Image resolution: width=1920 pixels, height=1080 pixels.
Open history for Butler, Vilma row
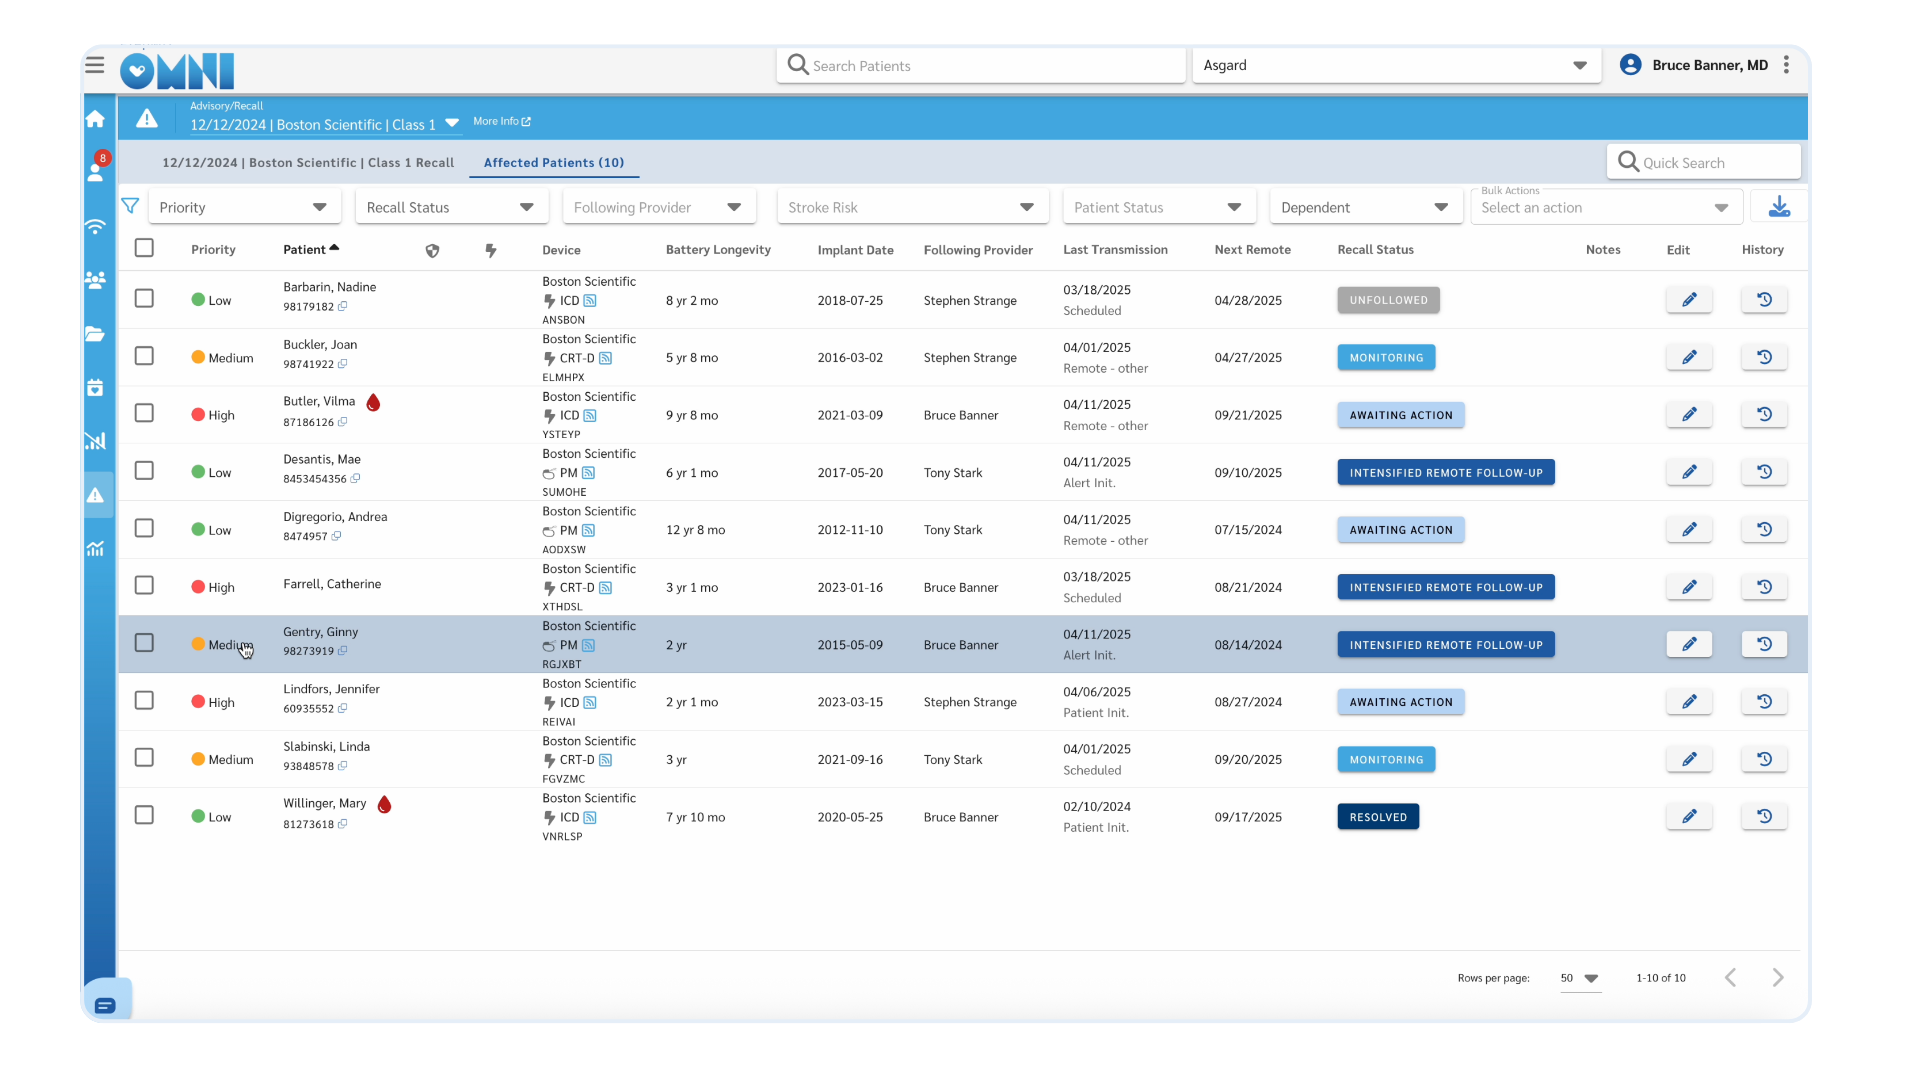tap(1764, 415)
